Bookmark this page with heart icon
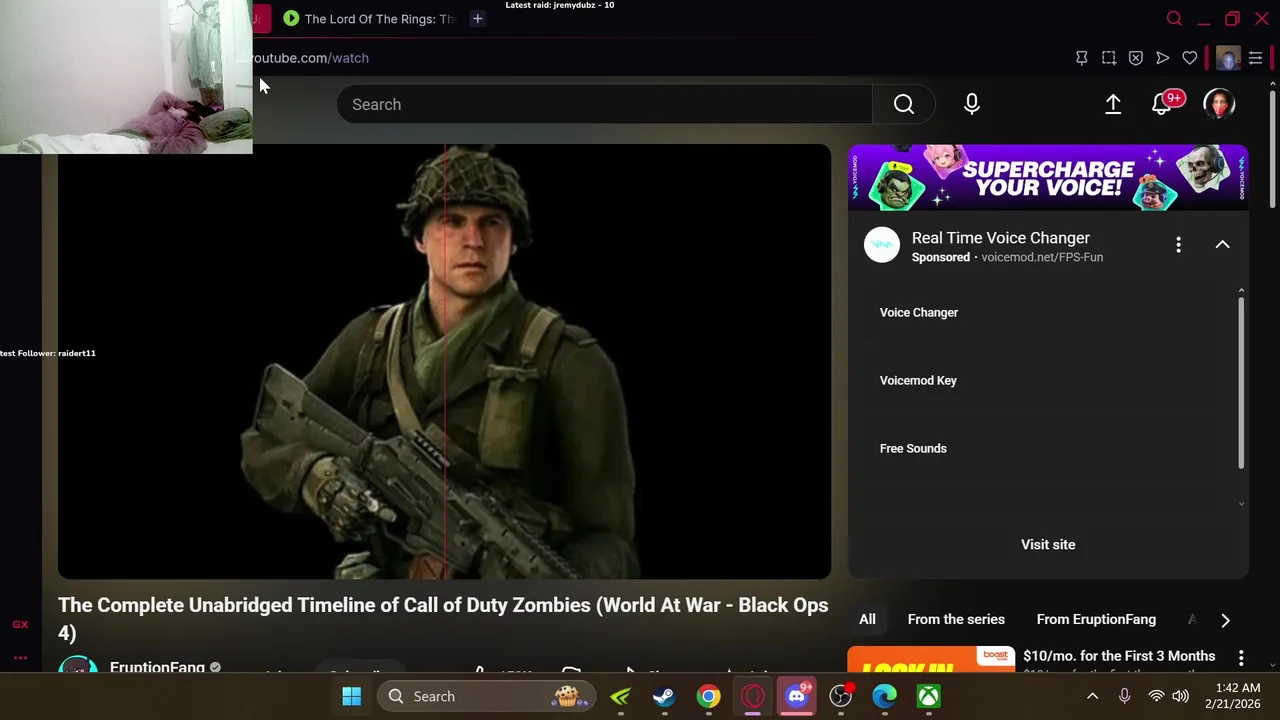Image resolution: width=1280 pixels, height=720 pixels. tap(1189, 58)
